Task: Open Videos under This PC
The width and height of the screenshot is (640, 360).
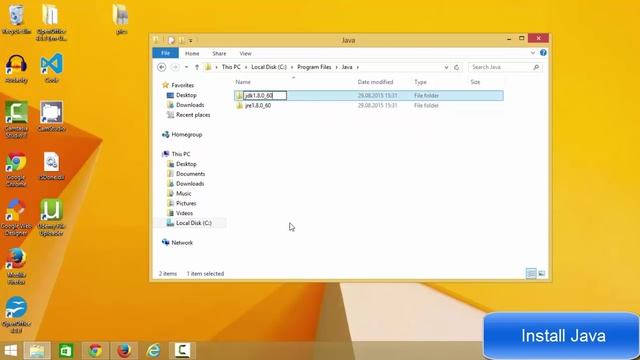Action: (x=184, y=213)
